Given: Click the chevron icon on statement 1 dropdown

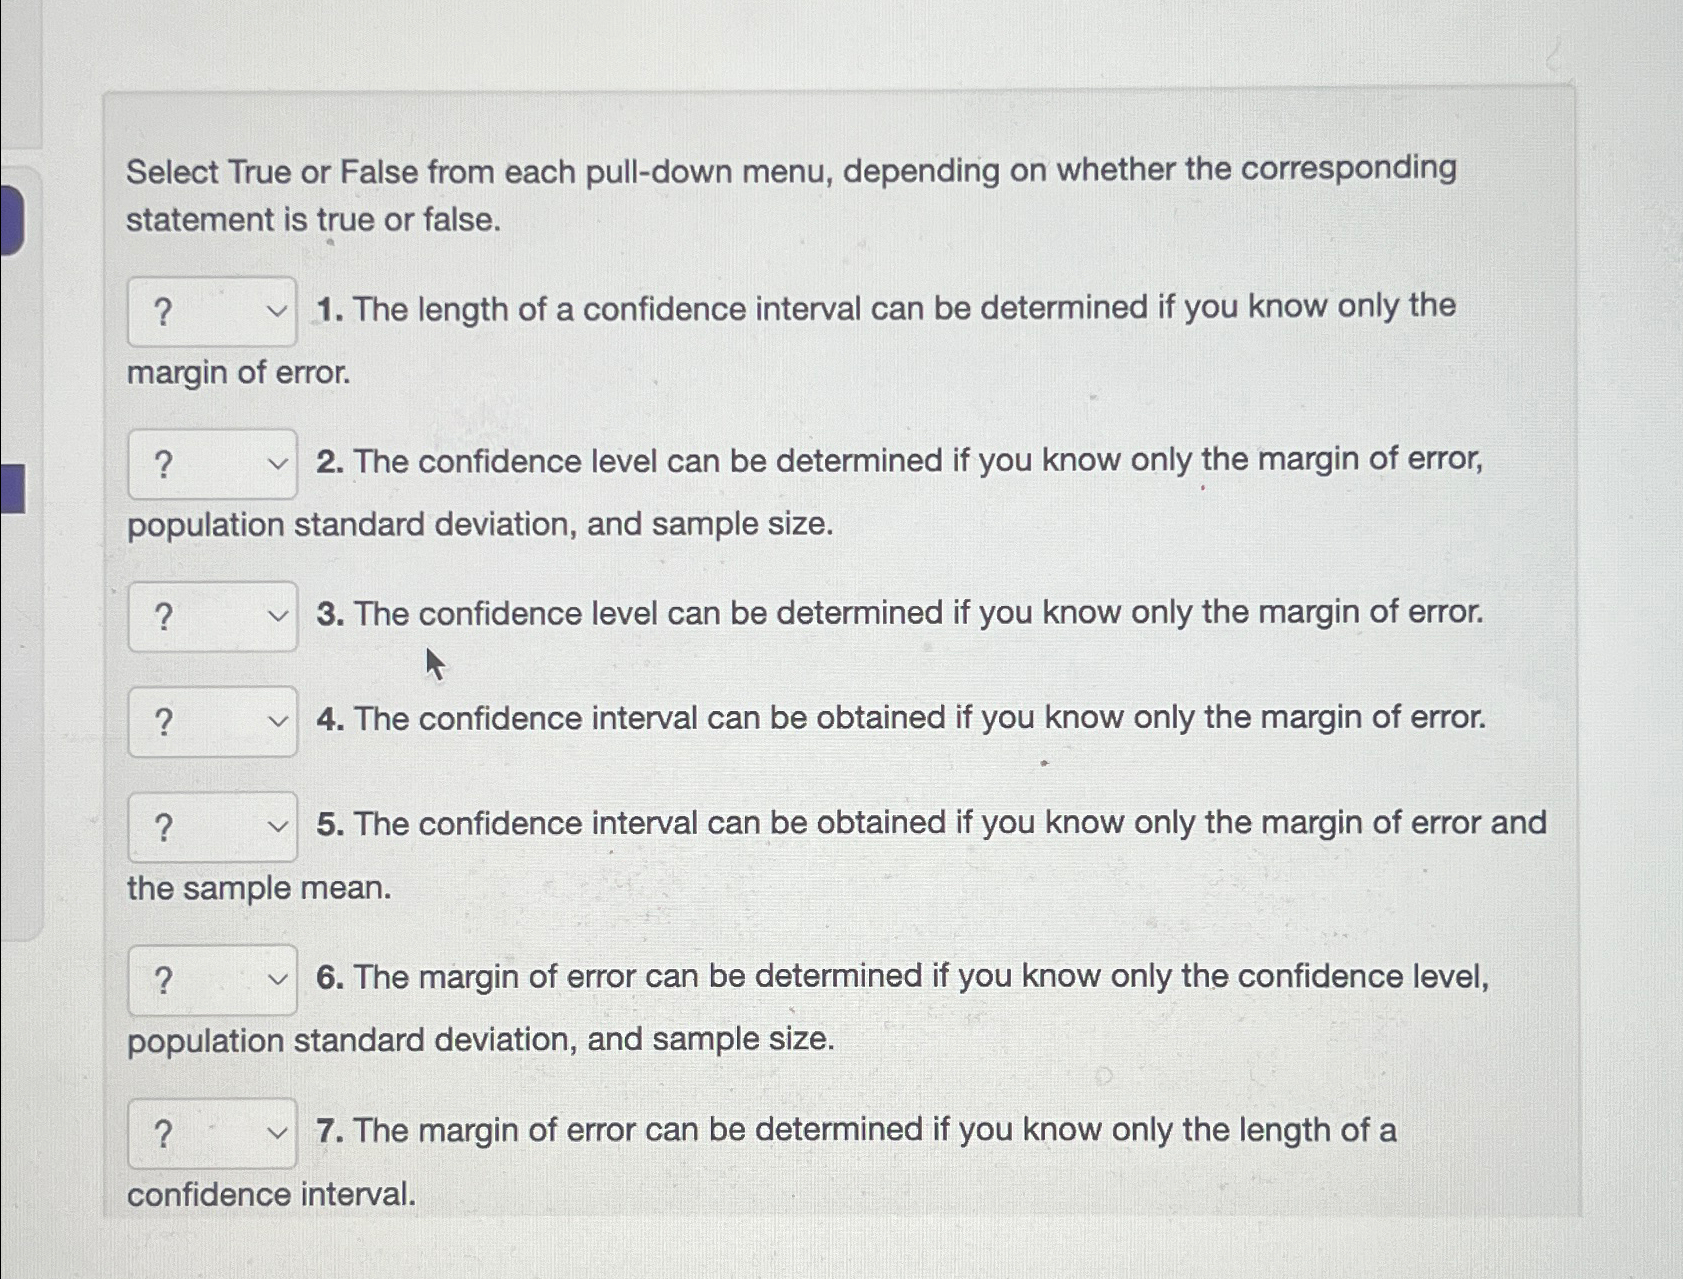Looking at the screenshot, I should (x=278, y=310).
